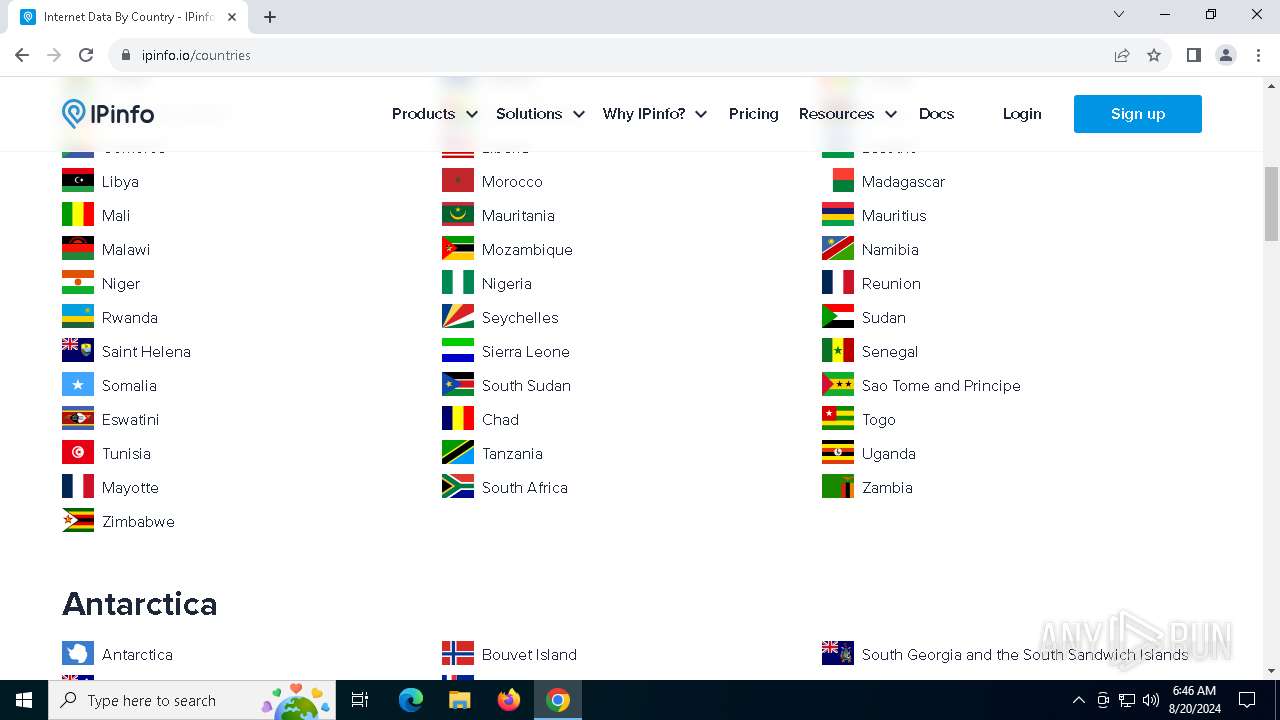Viewport: 1280px width, 720px height.
Task: Open Chrome profile menu
Action: point(1226,55)
